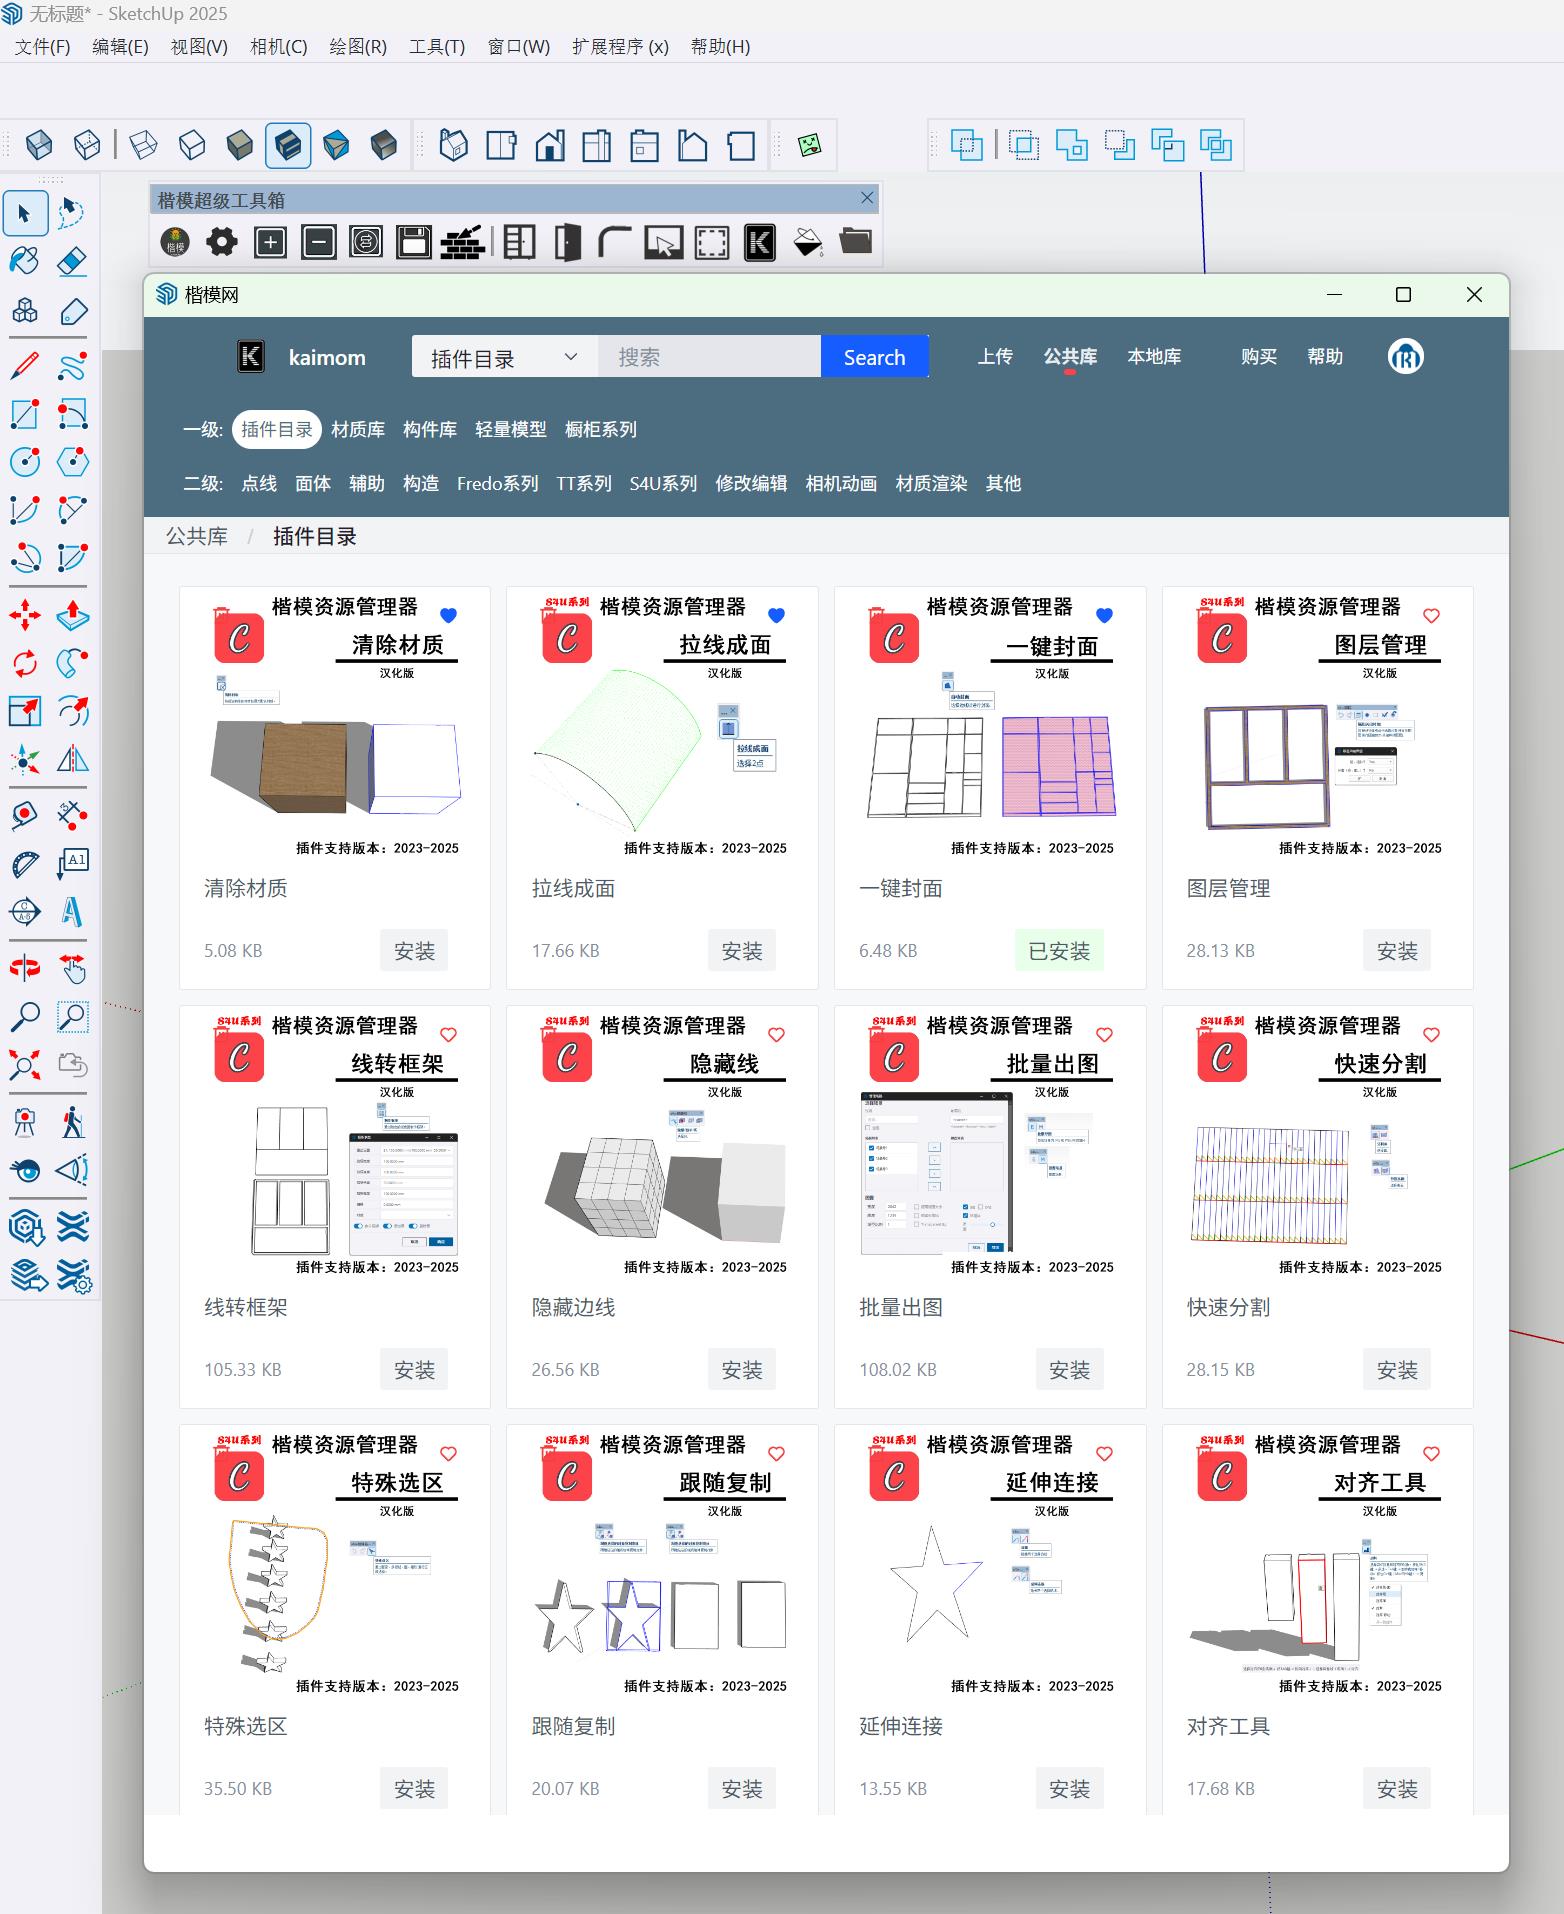This screenshot has height=1914, width=1564.
Task: Activate the Line pencil tool
Action: point(25,366)
